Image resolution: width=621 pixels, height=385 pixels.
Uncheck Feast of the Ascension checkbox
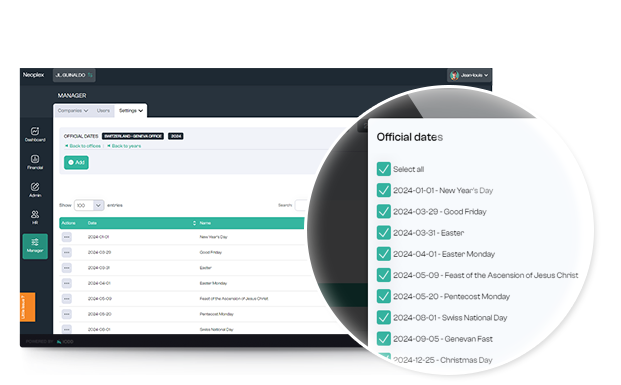[x=383, y=275]
